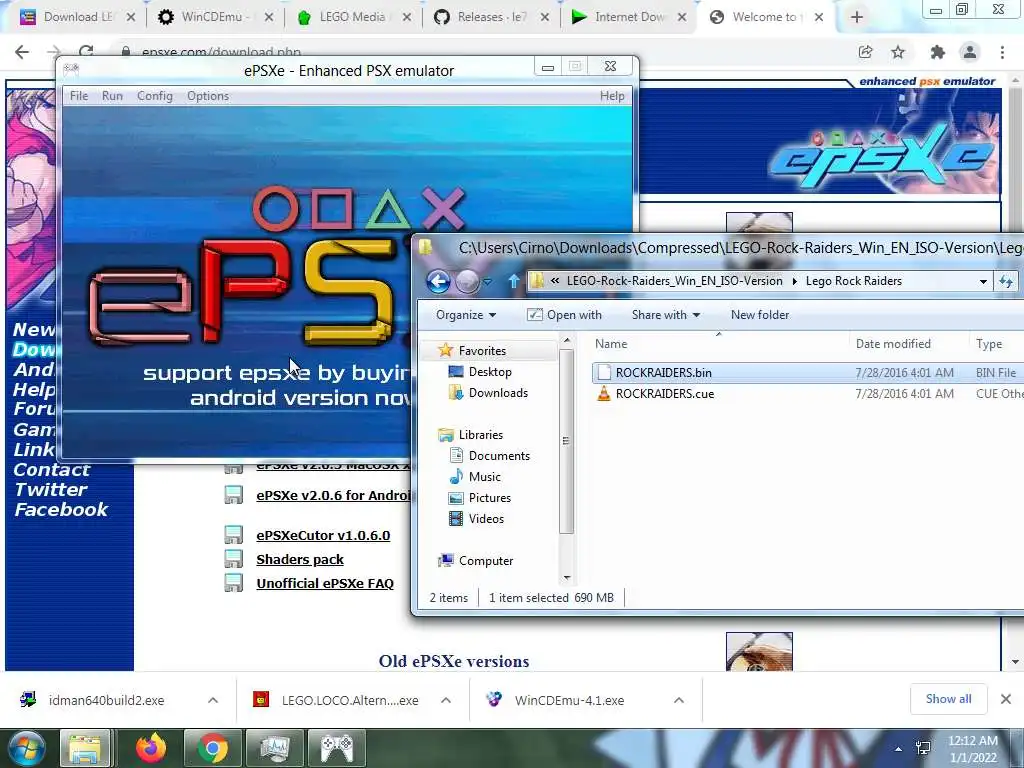The image size is (1024, 768).
Task: Click the Facebook link in website sidebar
Action: (61, 509)
